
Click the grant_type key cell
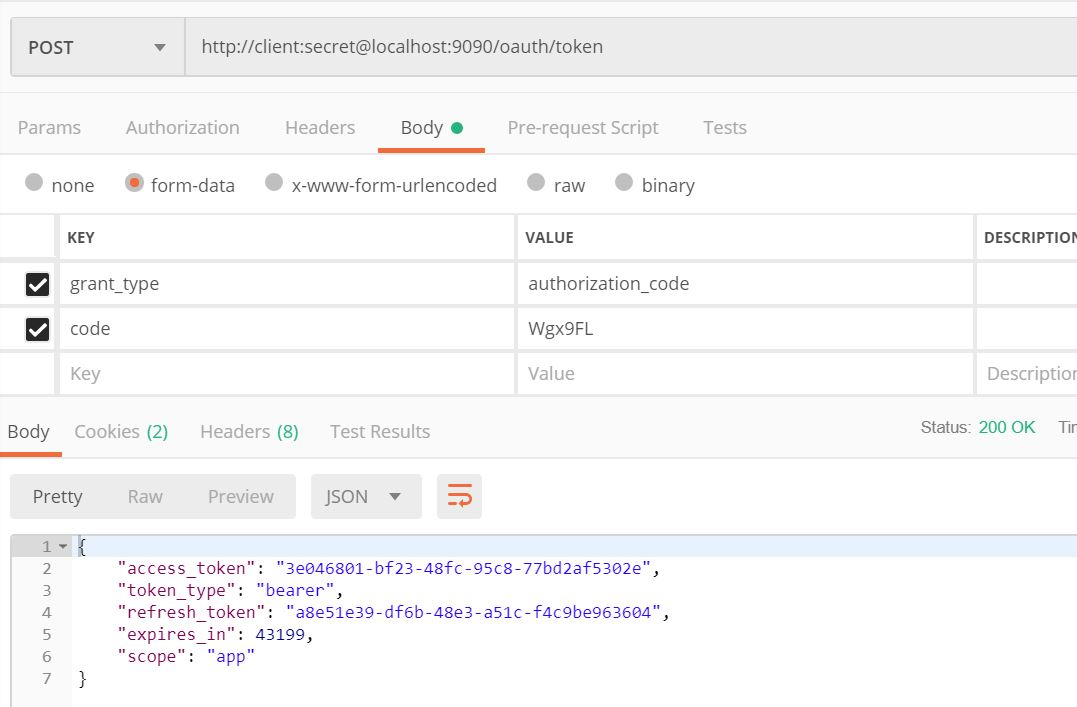pyautogui.click(x=287, y=284)
